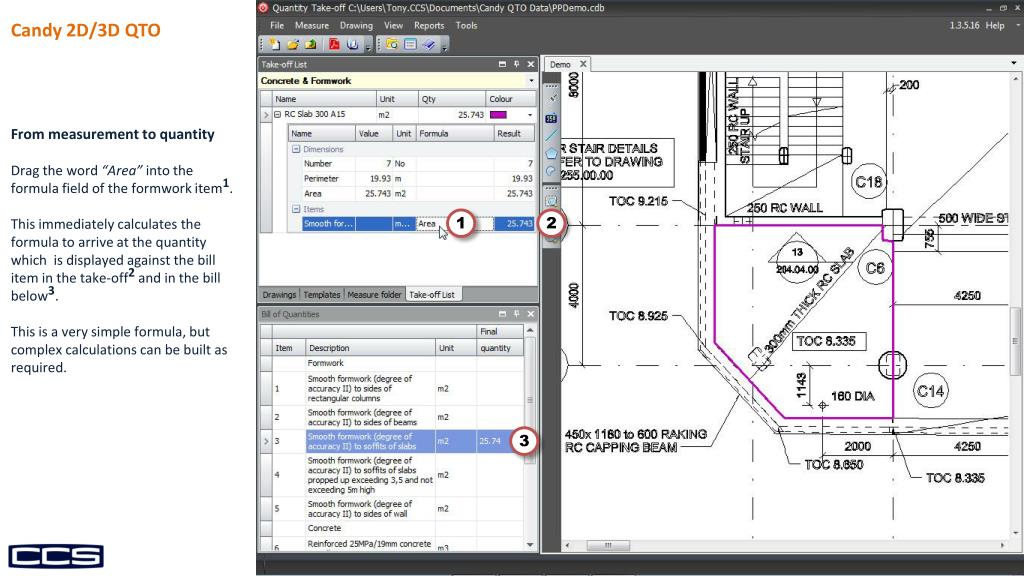
Task: Pin the Bill of Quantities panel
Action: 517,314
